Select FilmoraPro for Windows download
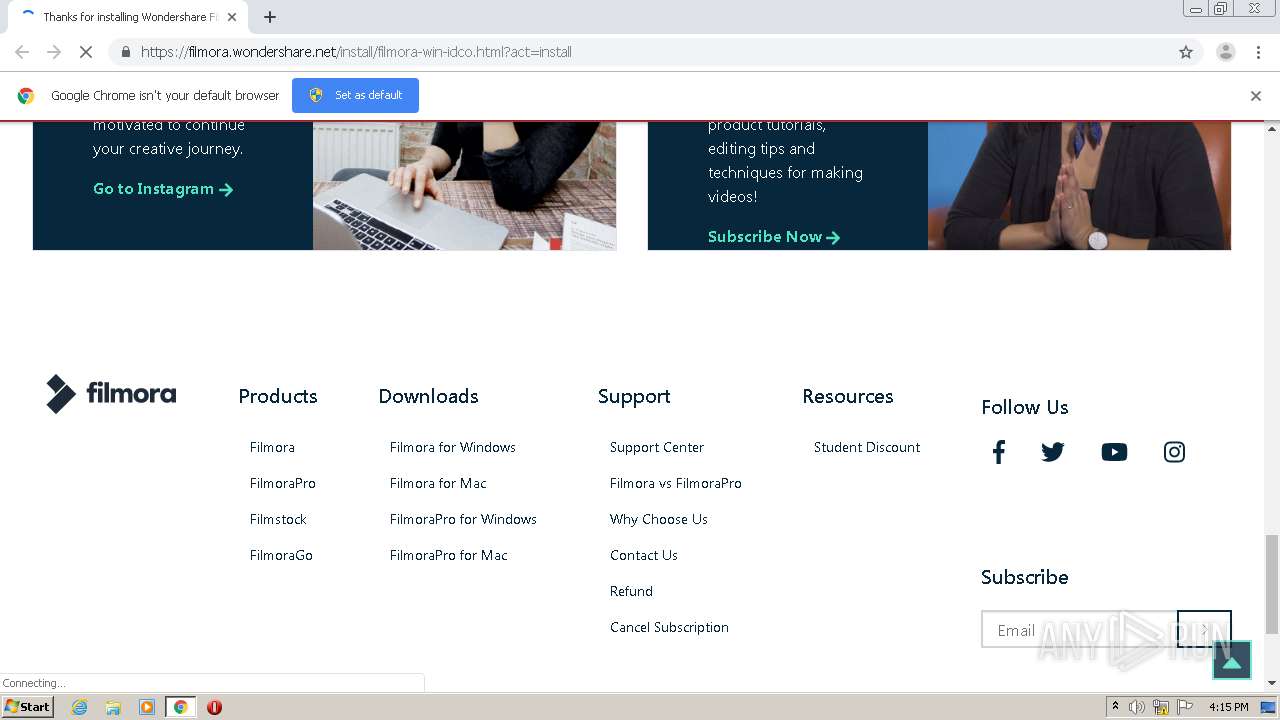1280x720 pixels. coord(463,519)
